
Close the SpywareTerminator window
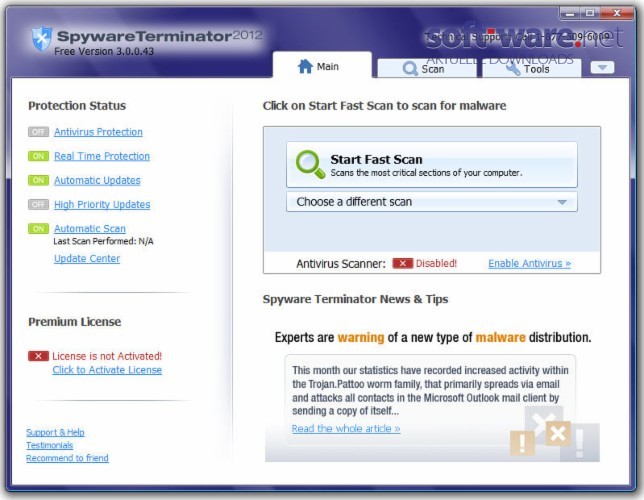(617, 14)
